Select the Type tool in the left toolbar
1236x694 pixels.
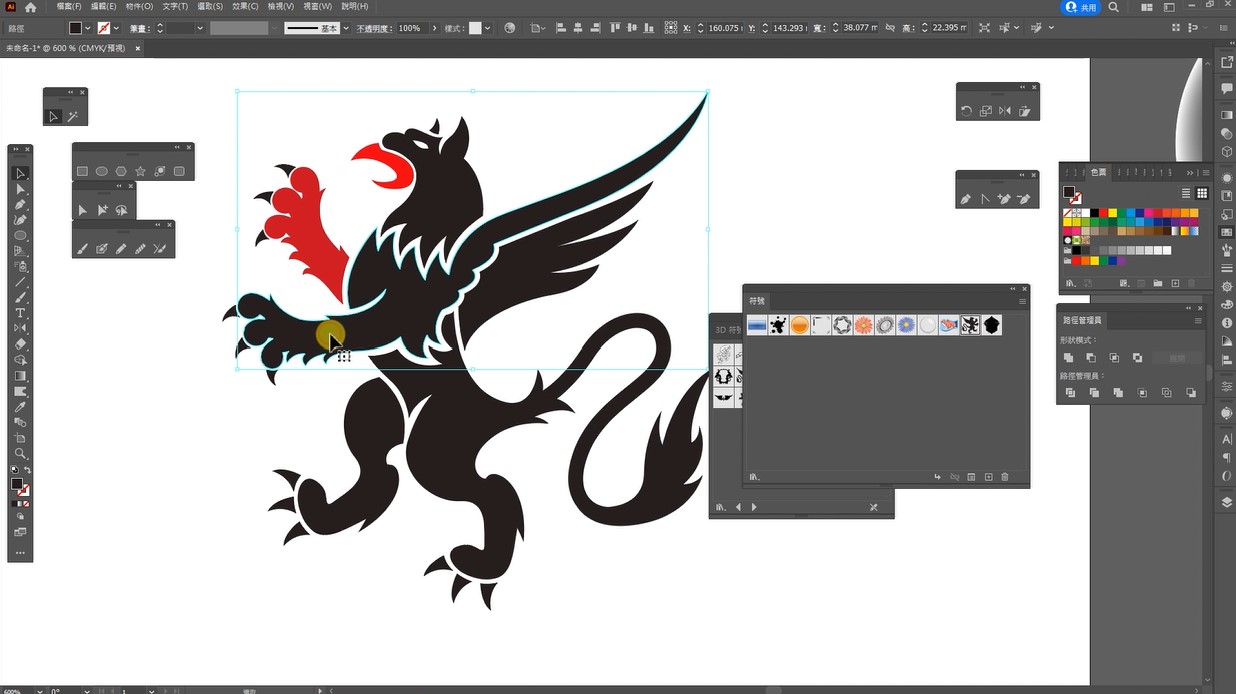tap(20, 313)
